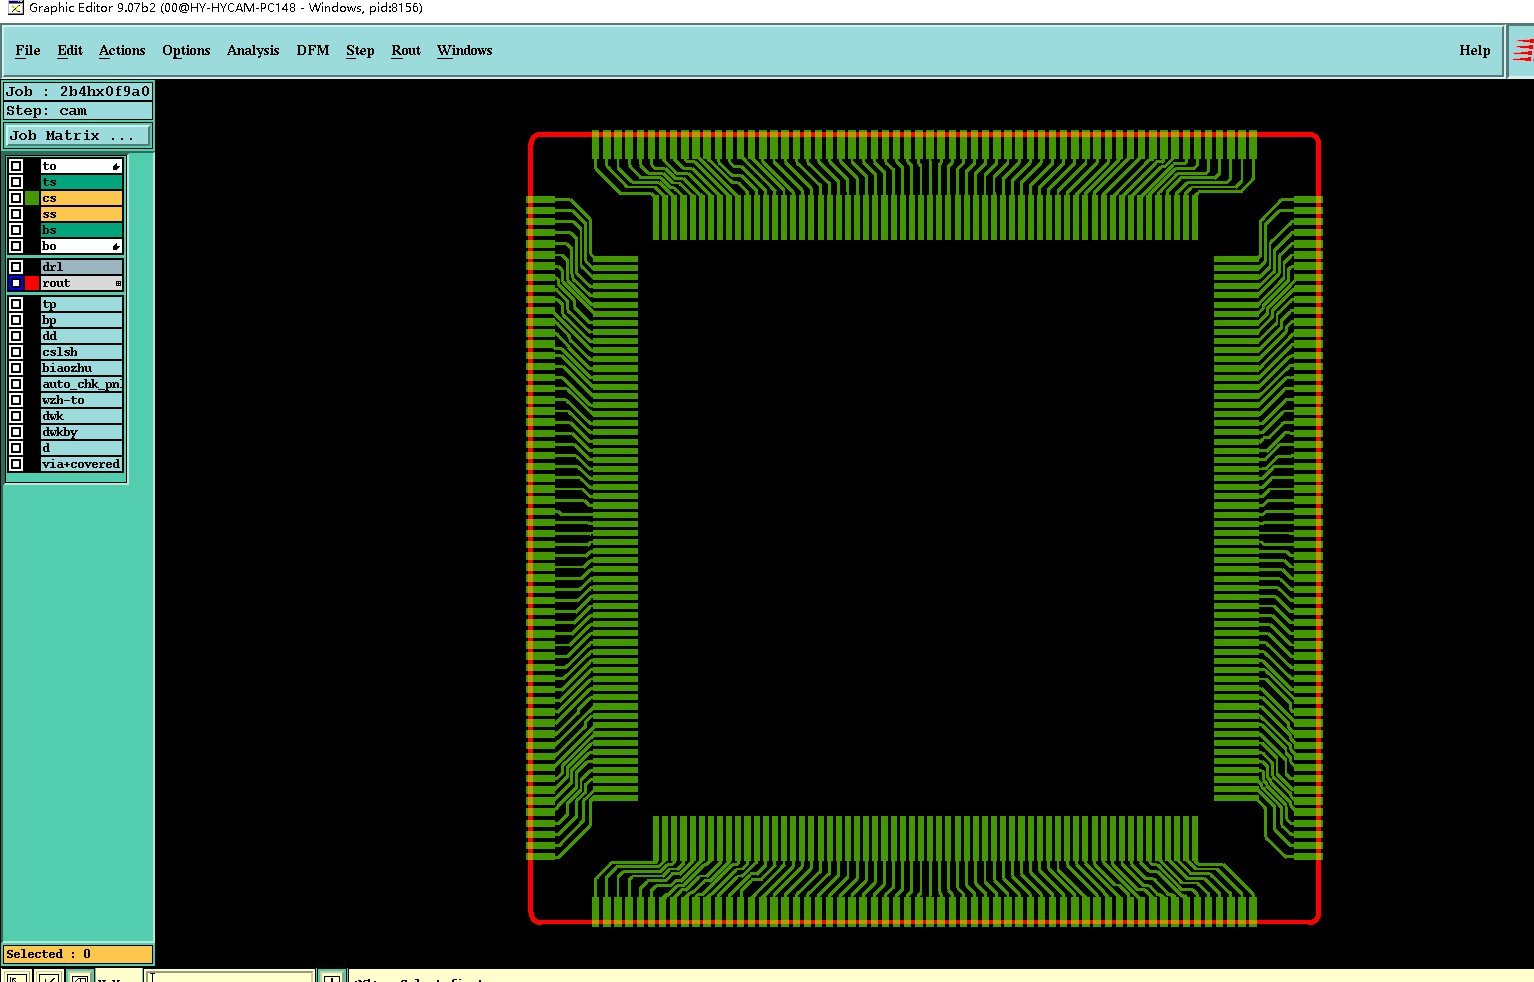
Task: Open the Windows menu
Action: (465, 50)
